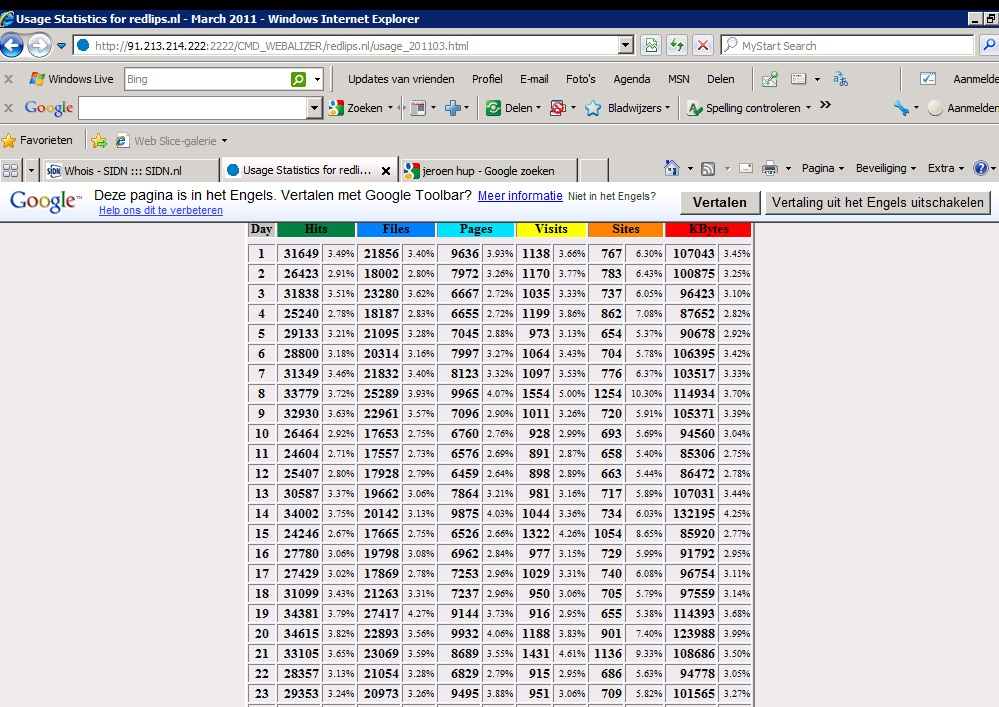
Task: Click the Stop loading red X icon
Action: point(703,45)
